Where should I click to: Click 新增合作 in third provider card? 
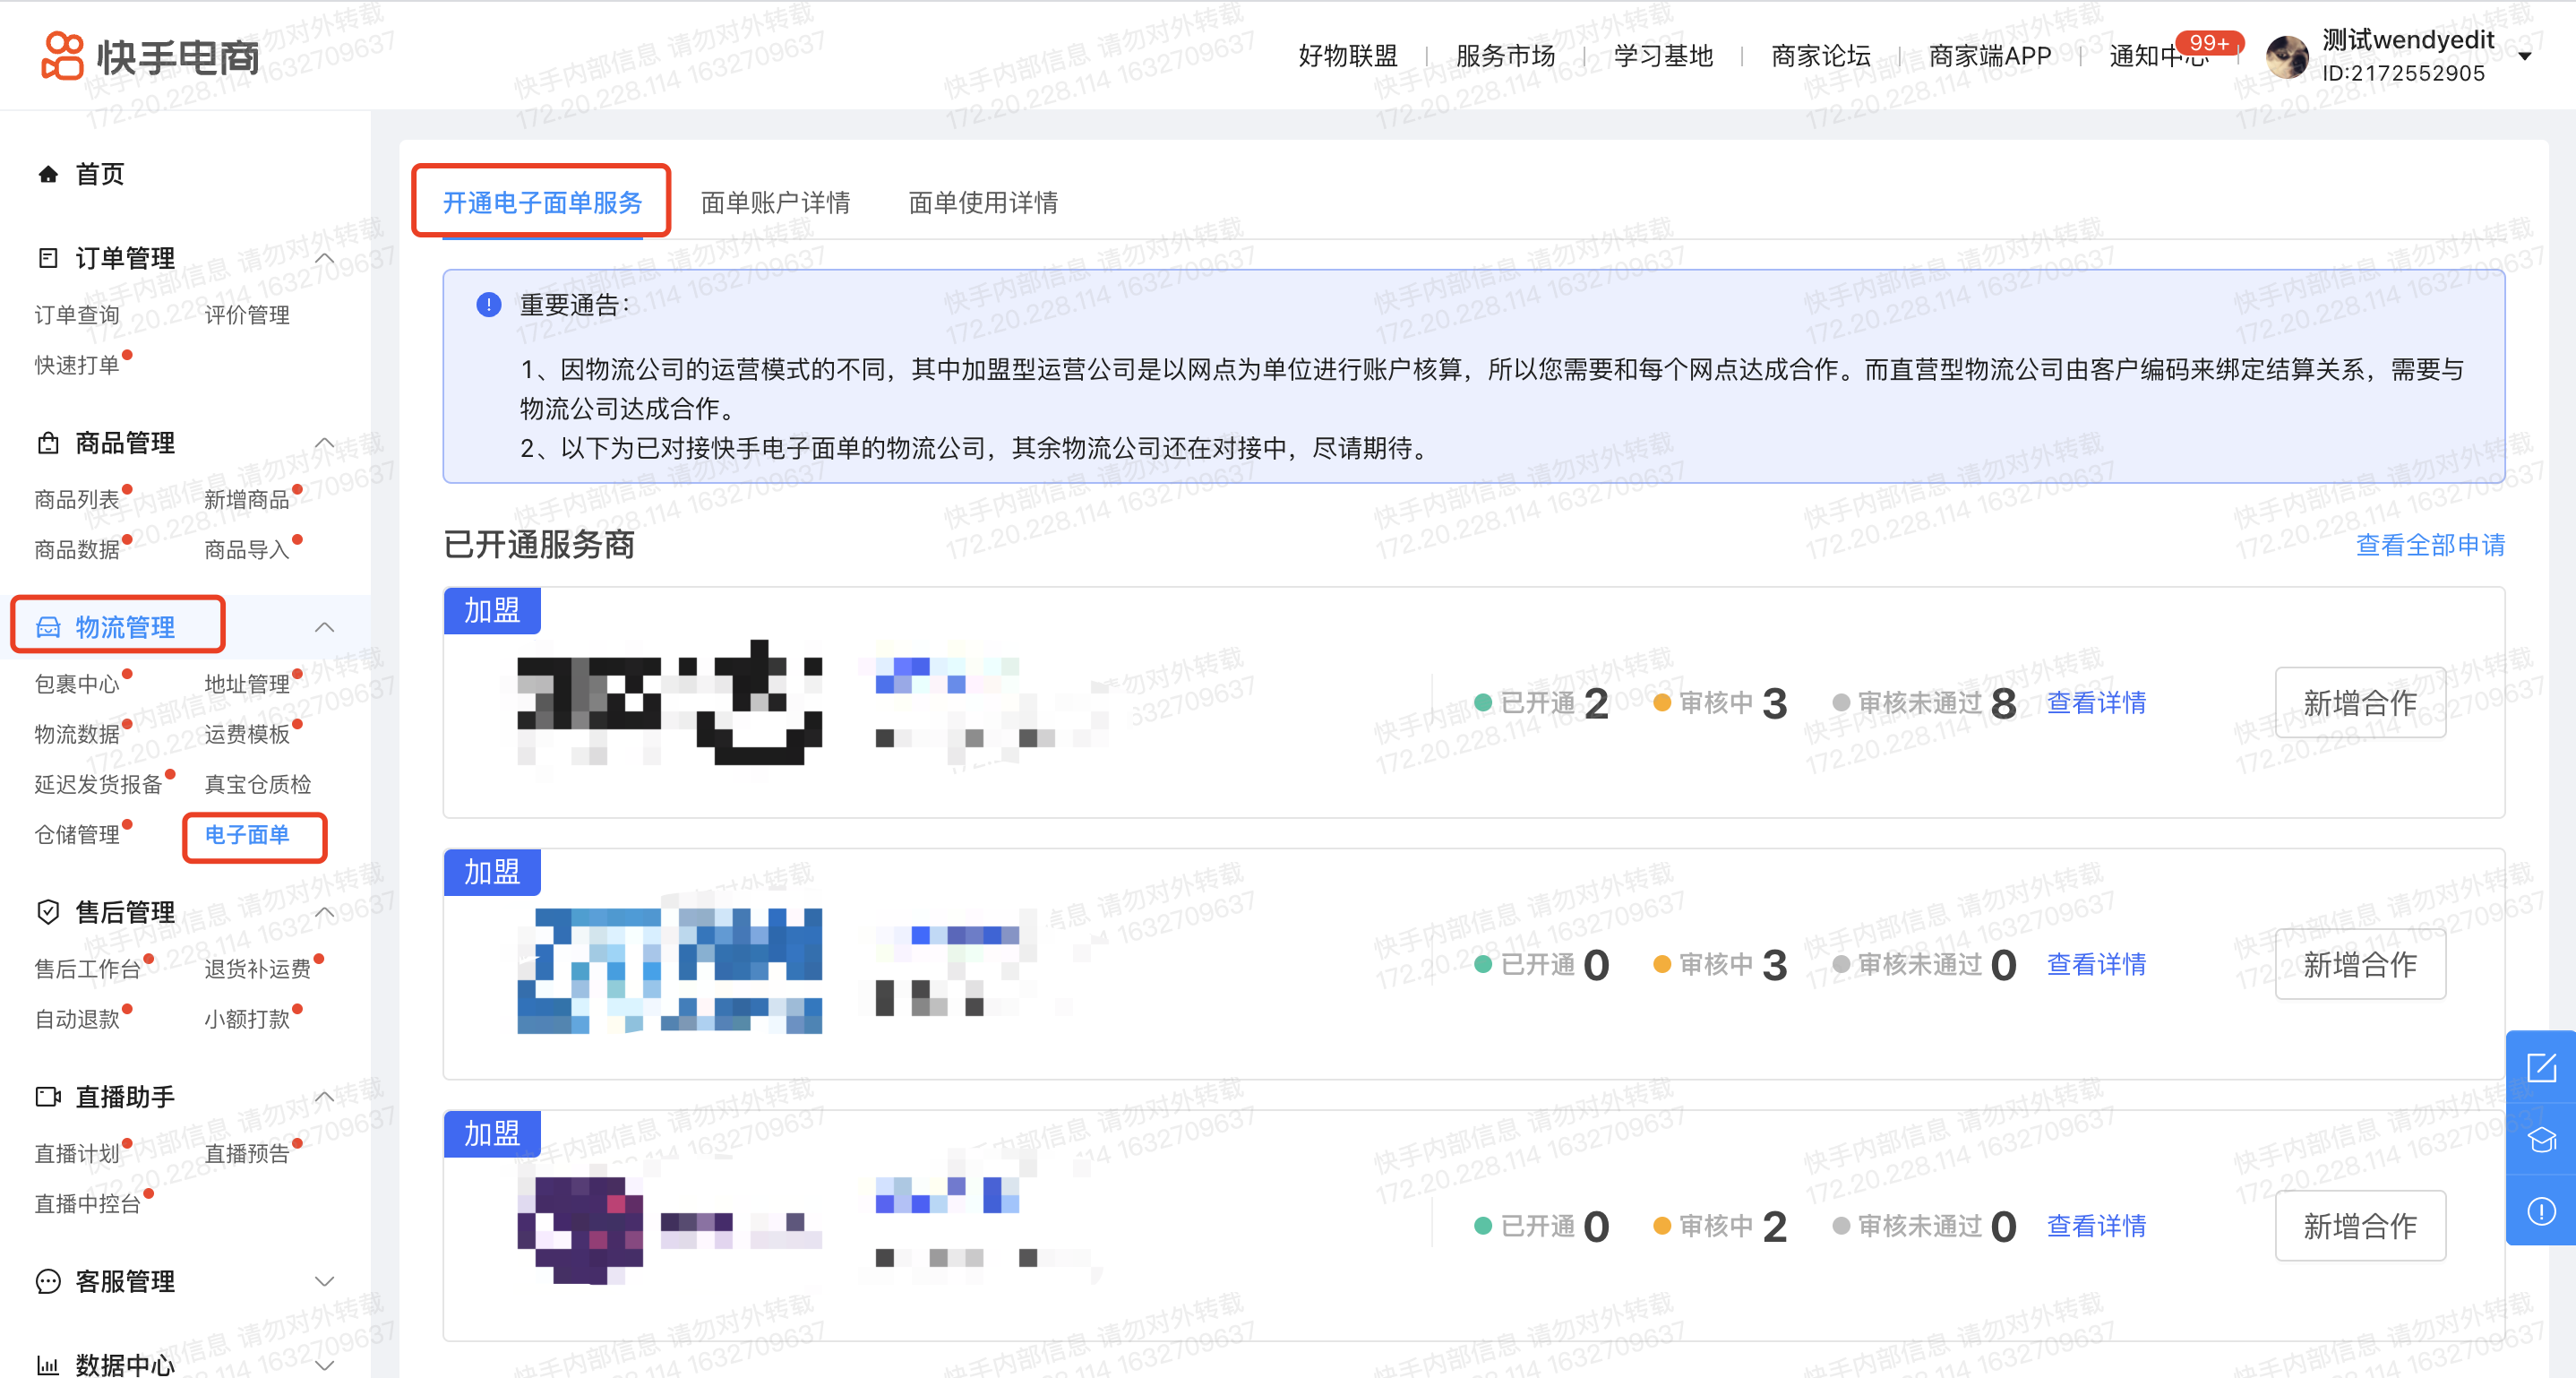click(2360, 1226)
